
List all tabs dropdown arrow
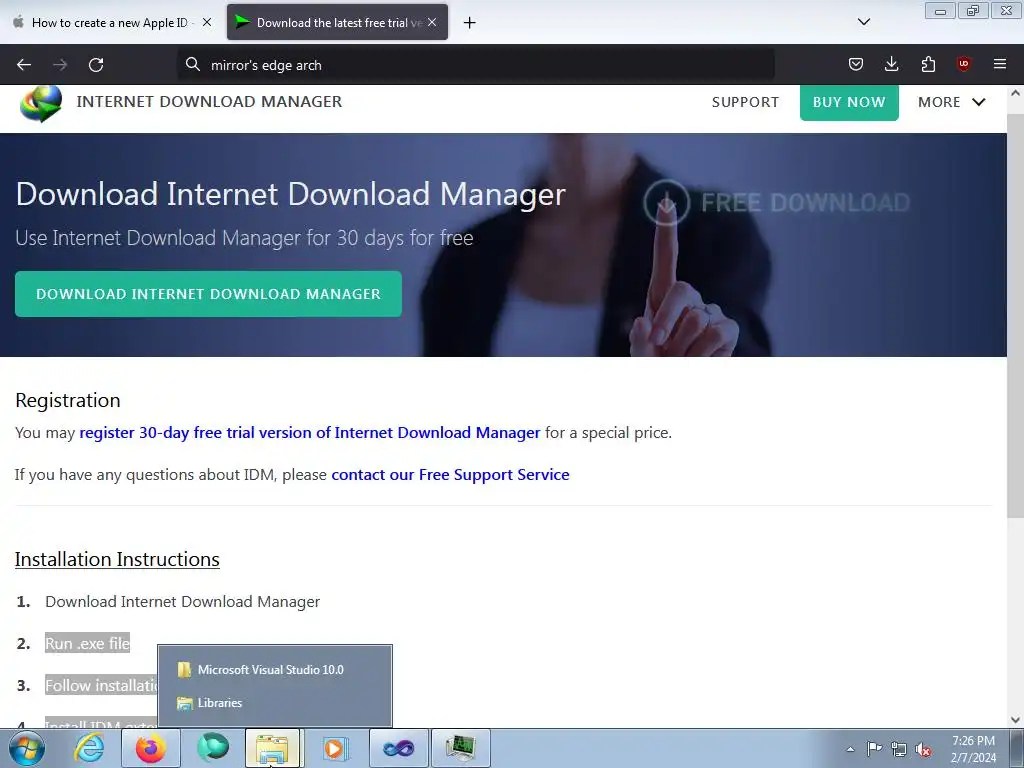point(864,22)
